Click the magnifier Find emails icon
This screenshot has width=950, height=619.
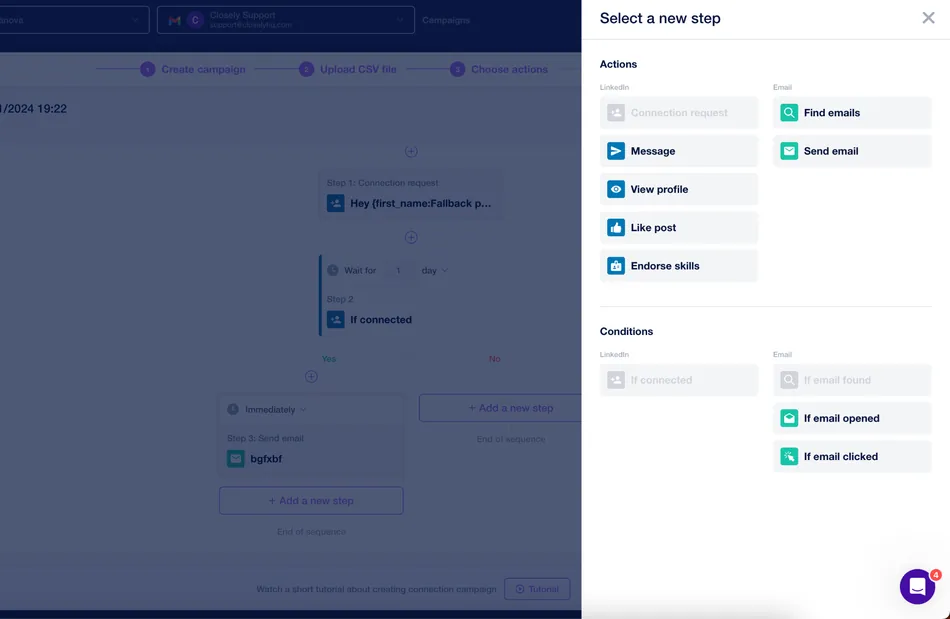coord(789,113)
